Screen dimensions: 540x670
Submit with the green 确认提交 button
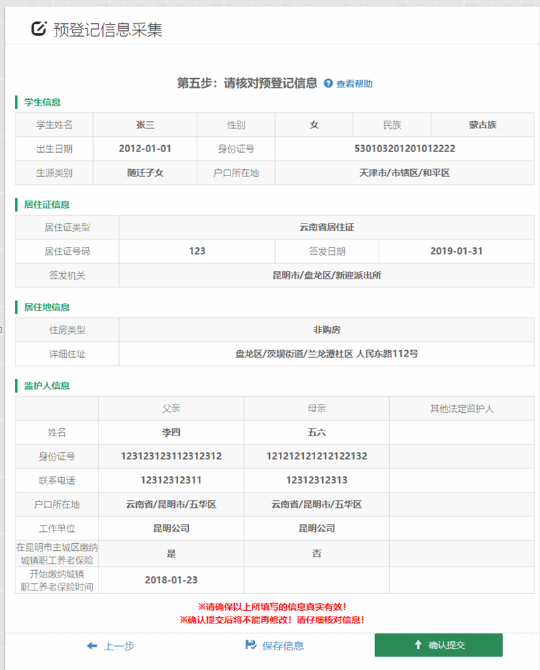[439, 645]
